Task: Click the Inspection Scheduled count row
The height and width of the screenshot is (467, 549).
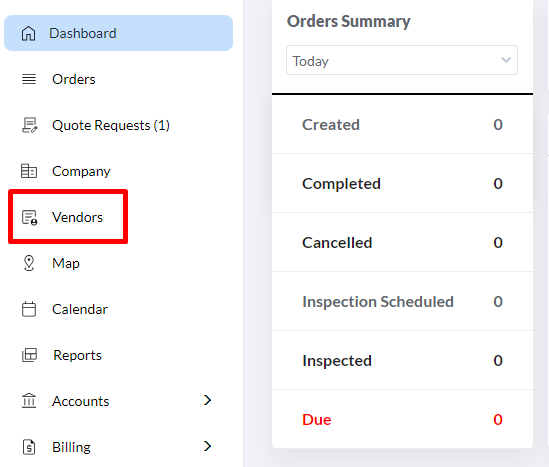Action: point(402,301)
